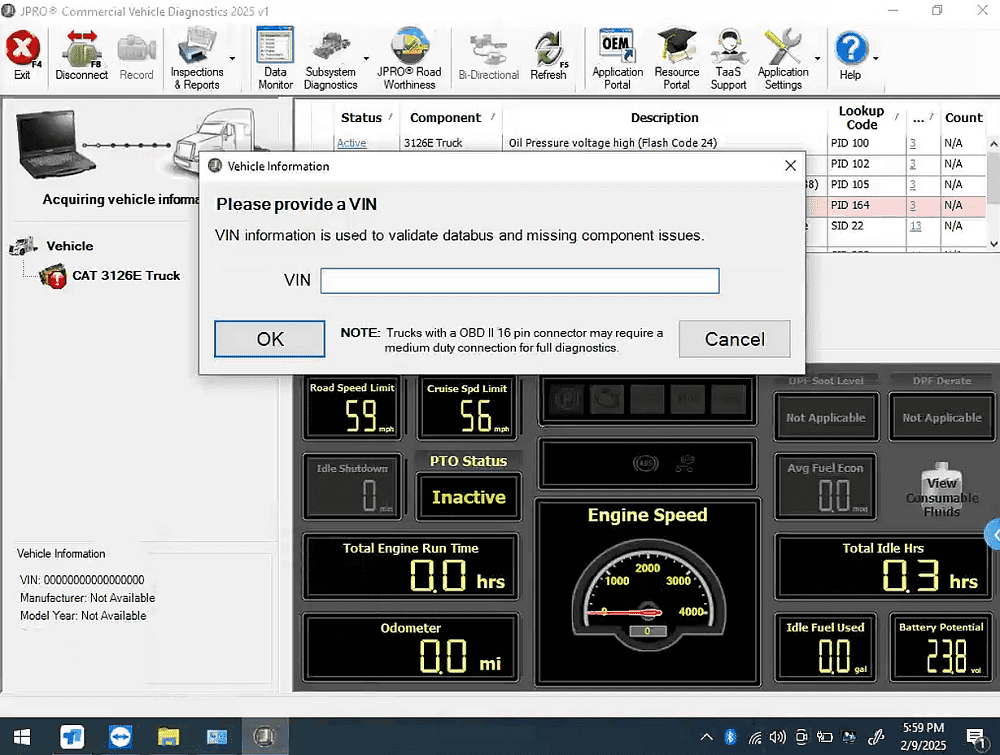Expand the Application Settings dropdown arrow
The width and height of the screenshot is (1000, 755).
[x=818, y=59]
